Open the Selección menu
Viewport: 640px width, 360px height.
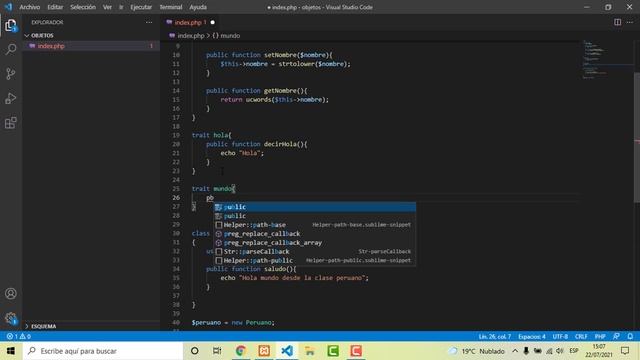[83, 7]
